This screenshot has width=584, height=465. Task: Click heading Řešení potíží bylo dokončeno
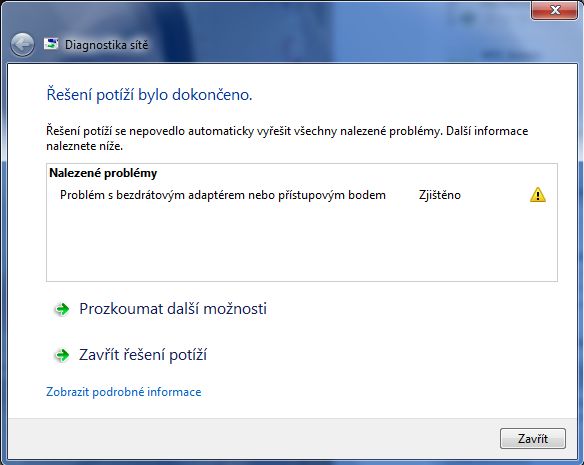tap(149, 95)
